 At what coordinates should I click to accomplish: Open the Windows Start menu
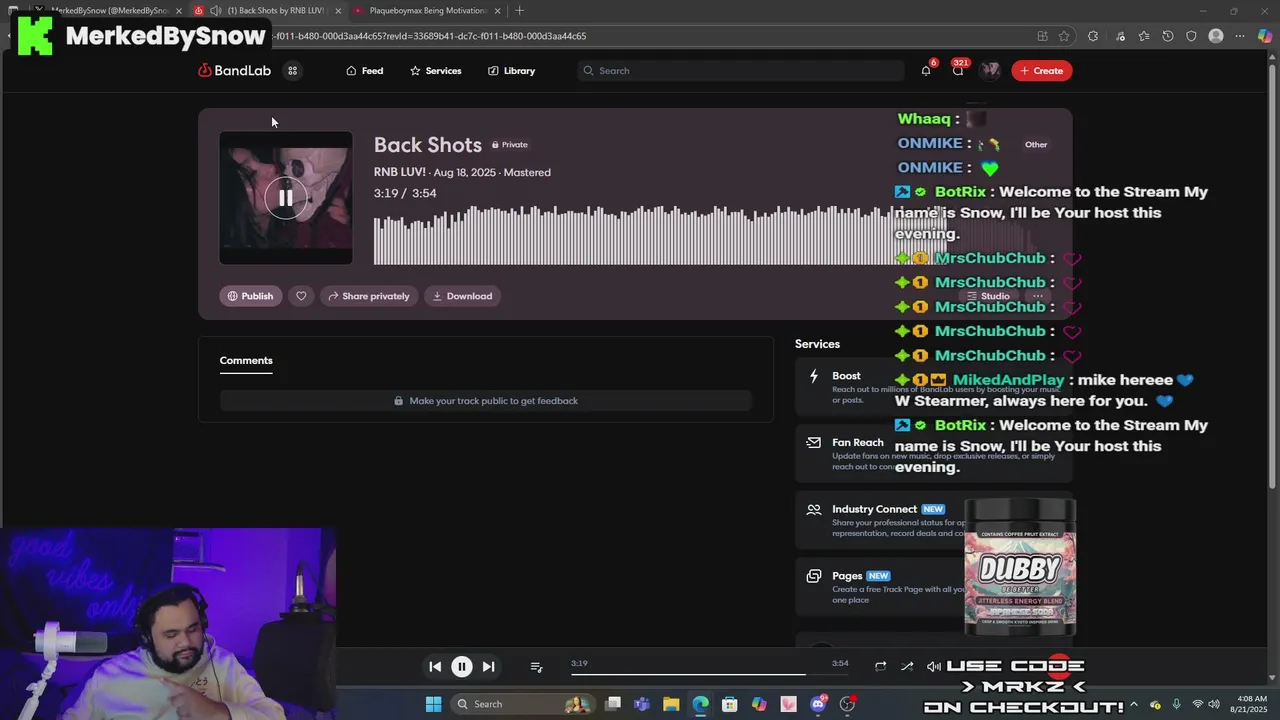pyautogui.click(x=433, y=704)
